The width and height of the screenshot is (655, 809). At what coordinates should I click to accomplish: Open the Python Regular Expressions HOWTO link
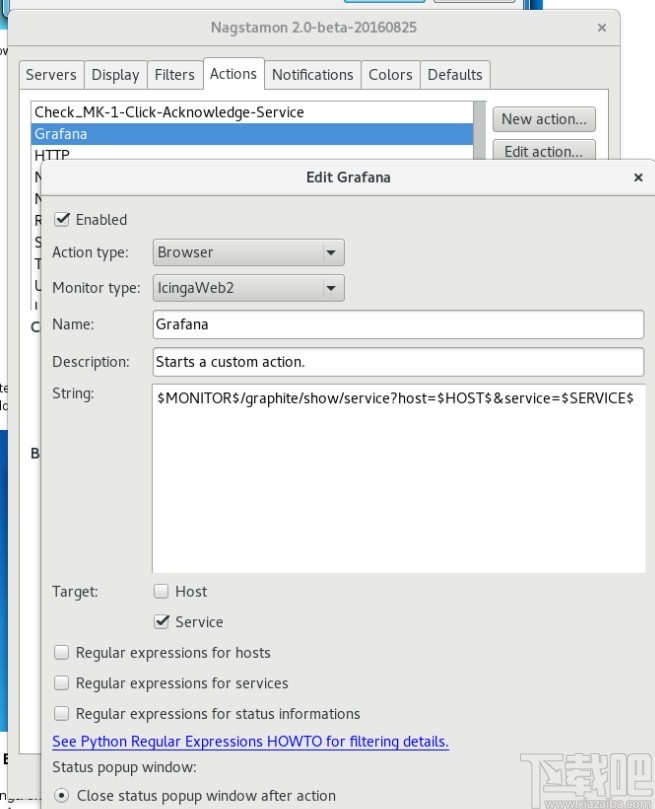(x=250, y=741)
